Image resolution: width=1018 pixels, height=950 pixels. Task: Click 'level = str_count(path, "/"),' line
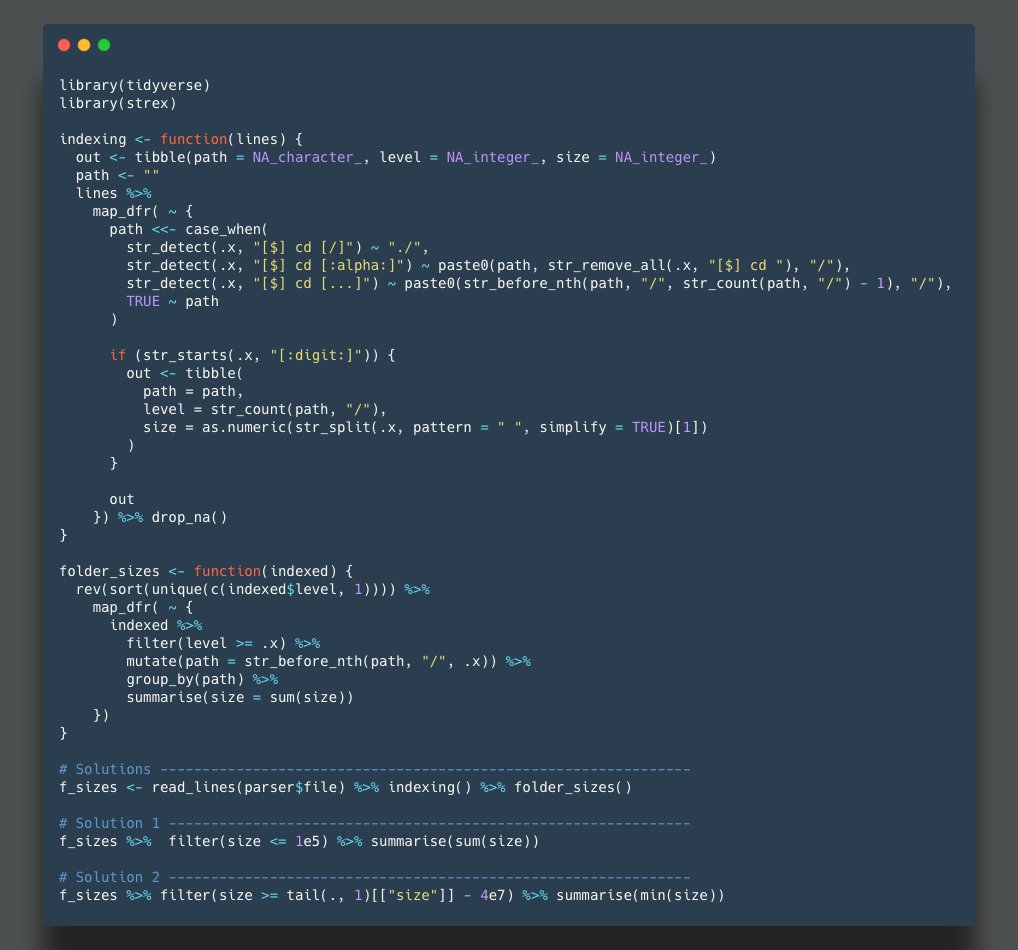pos(264,409)
